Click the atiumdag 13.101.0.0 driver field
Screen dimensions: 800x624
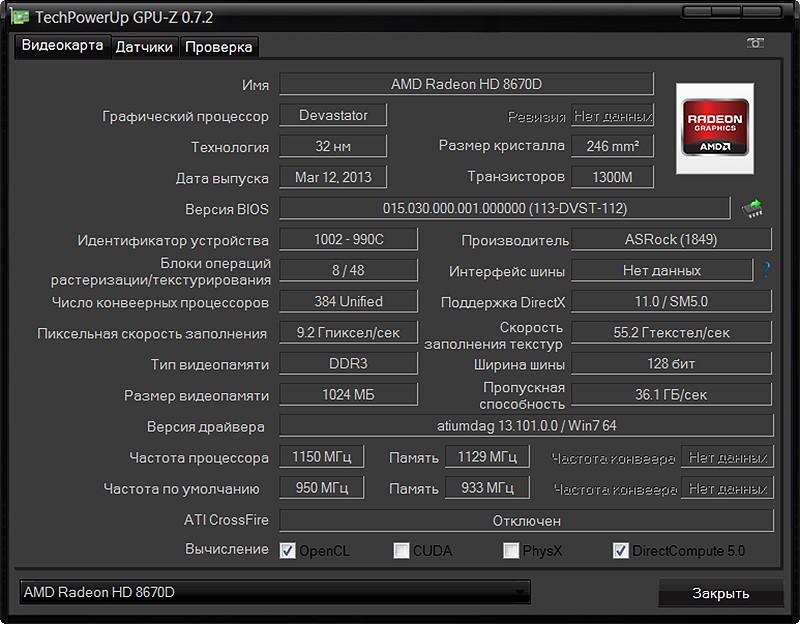click(x=527, y=426)
